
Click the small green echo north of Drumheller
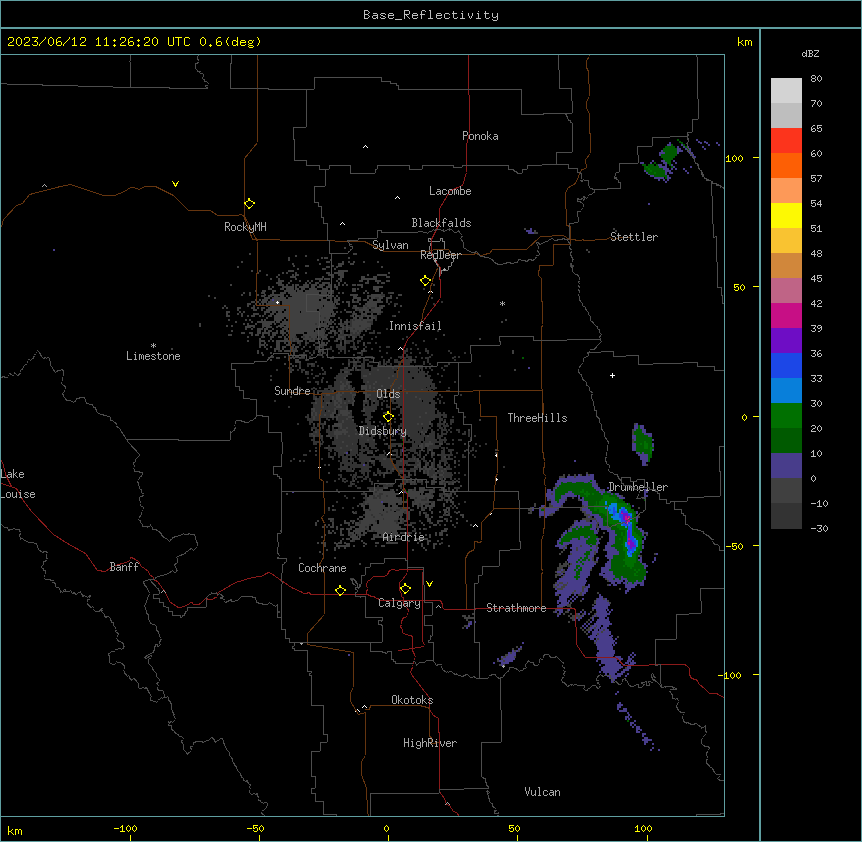click(x=642, y=442)
